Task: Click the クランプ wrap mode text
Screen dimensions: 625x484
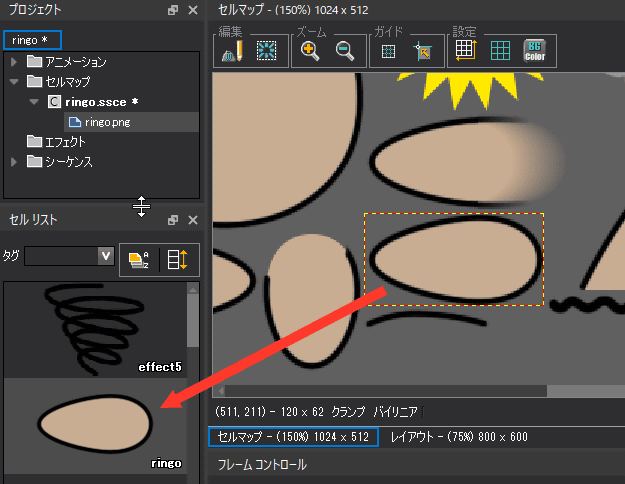Action: click(x=348, y=411)
